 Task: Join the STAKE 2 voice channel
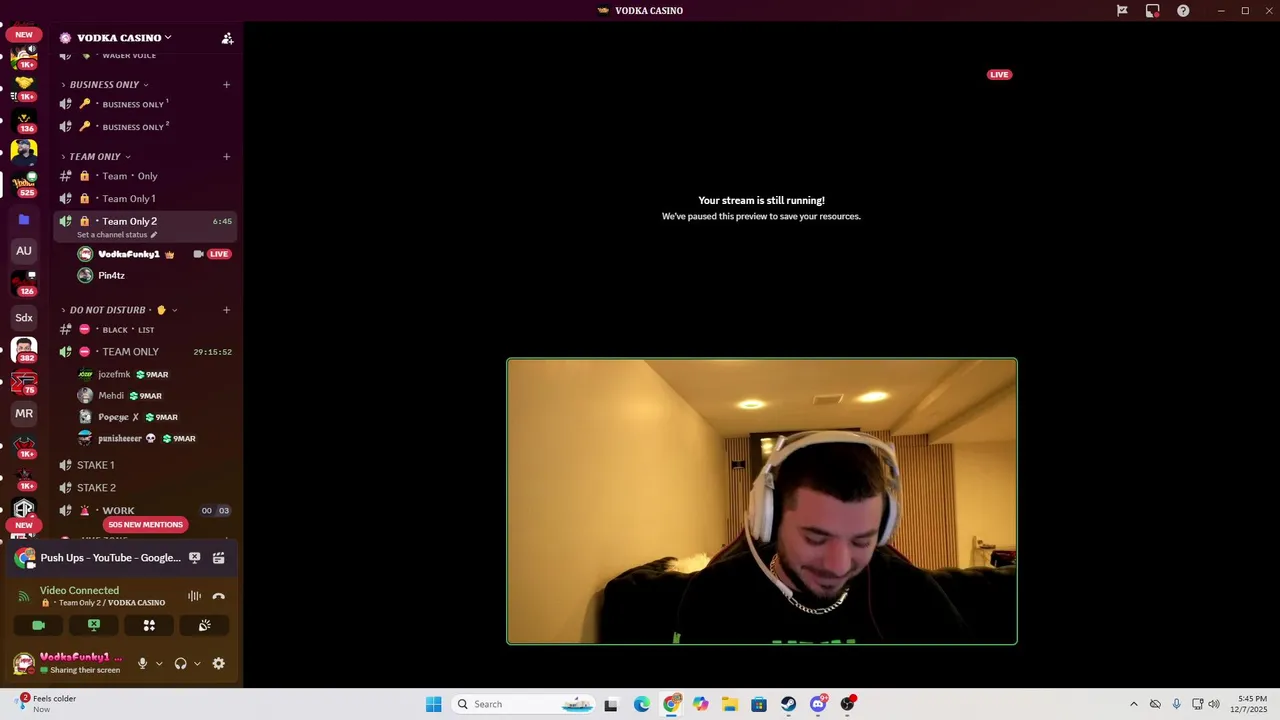point(145,488)
